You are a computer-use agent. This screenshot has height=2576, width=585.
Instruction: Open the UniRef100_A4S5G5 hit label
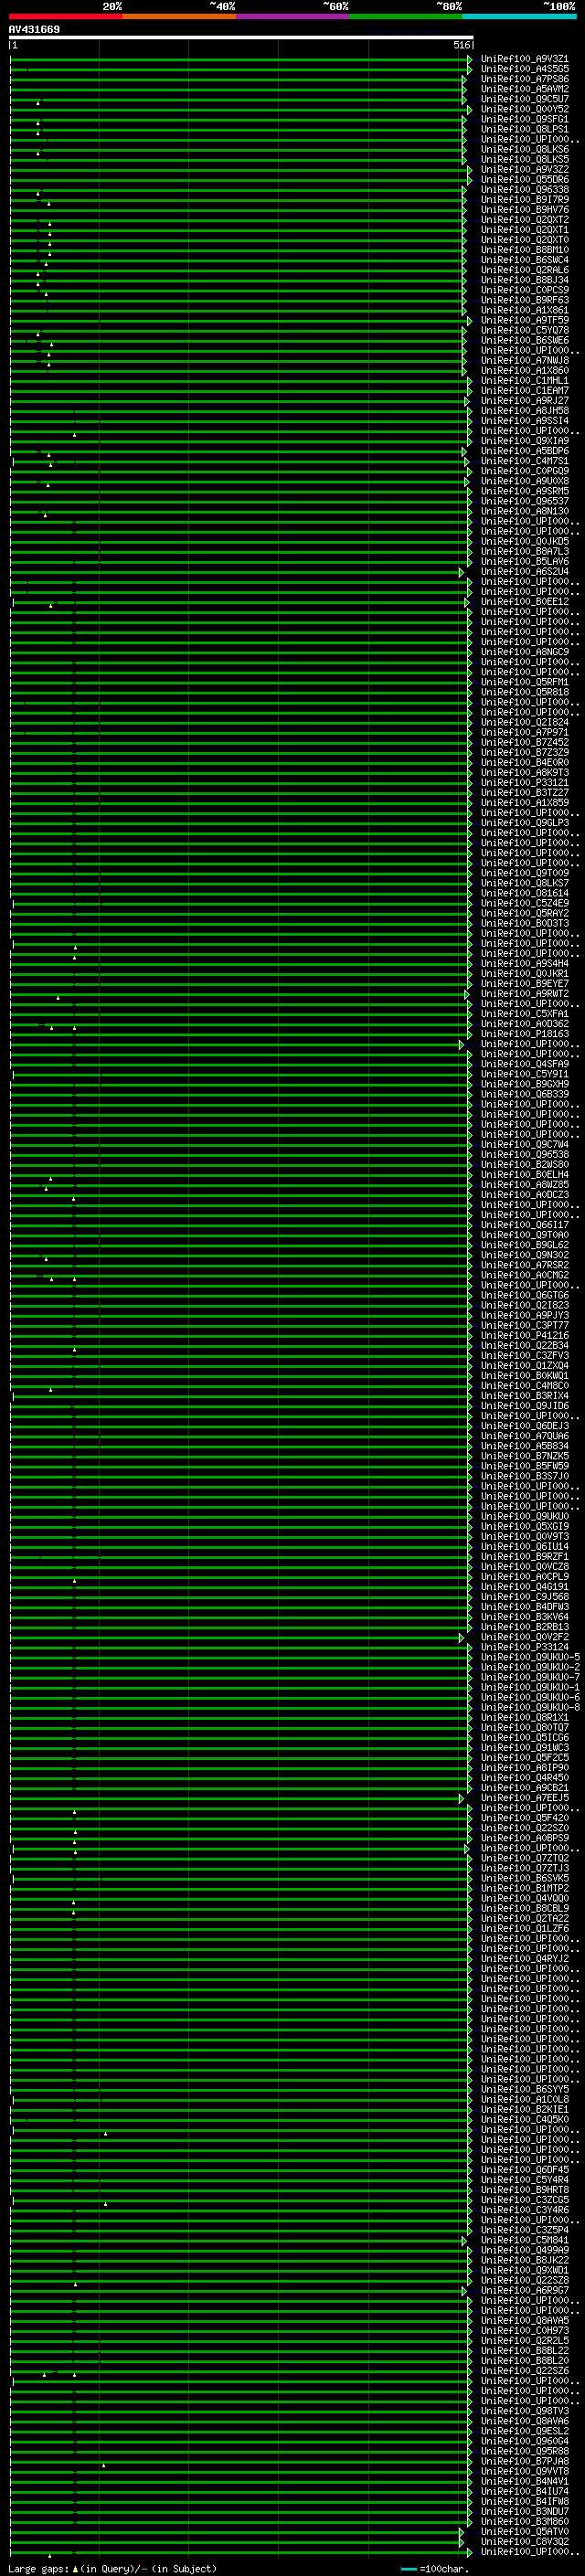pyautogui.click(x=525, y=69)
